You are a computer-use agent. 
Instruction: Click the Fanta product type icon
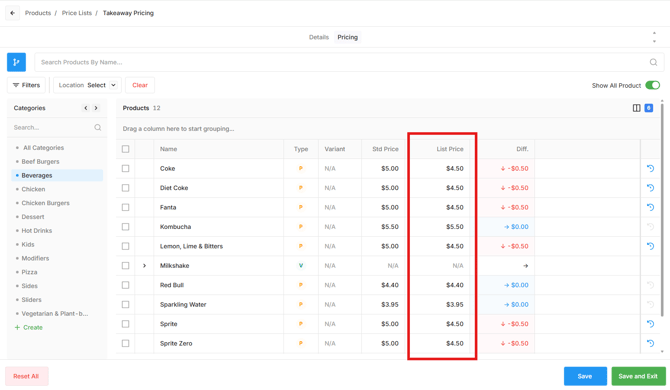(301, 207)
